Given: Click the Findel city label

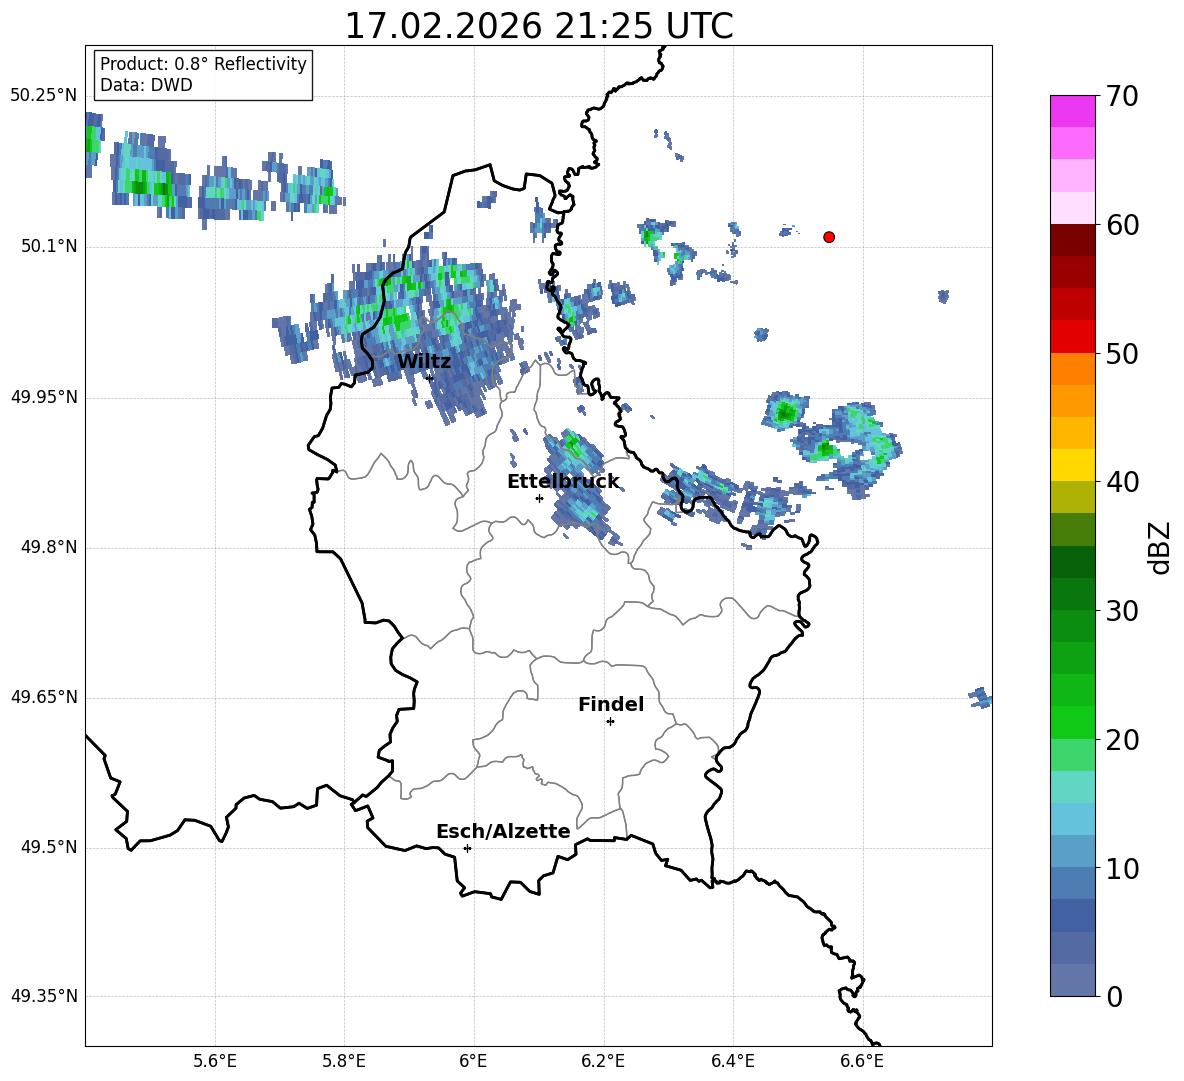Looking at the screenshot, I should click(611, 704).
